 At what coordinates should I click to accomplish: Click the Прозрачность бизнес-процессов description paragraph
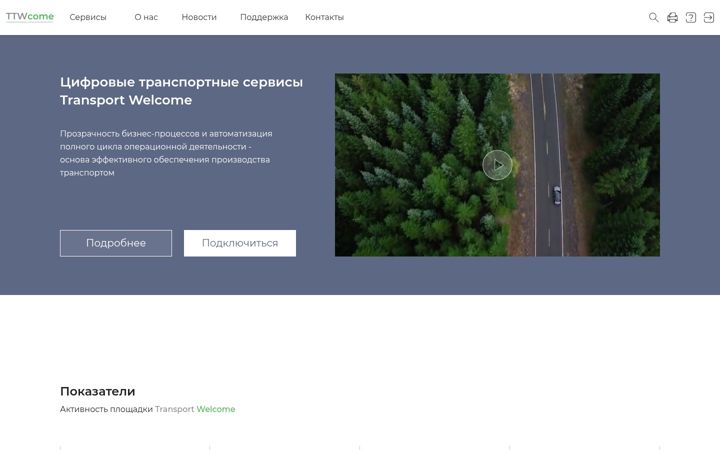coord(166,153)
